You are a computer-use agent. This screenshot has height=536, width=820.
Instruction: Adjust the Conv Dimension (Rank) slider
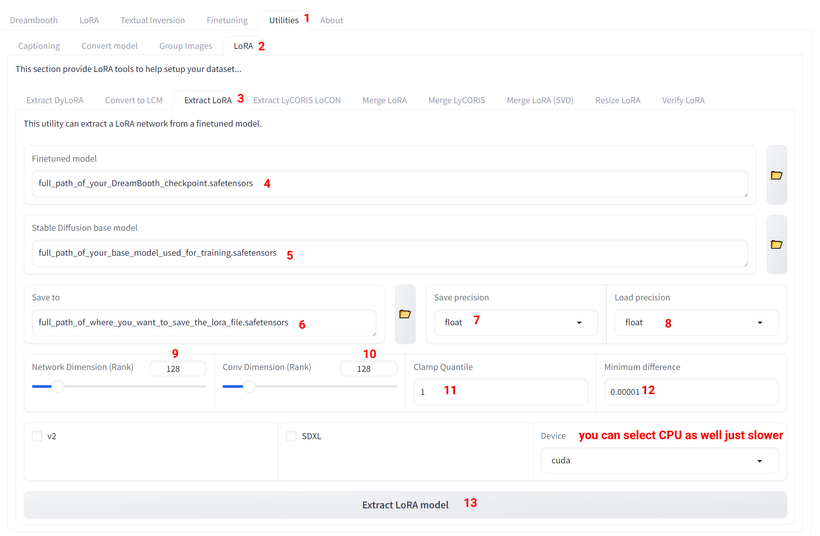point(310,386)
